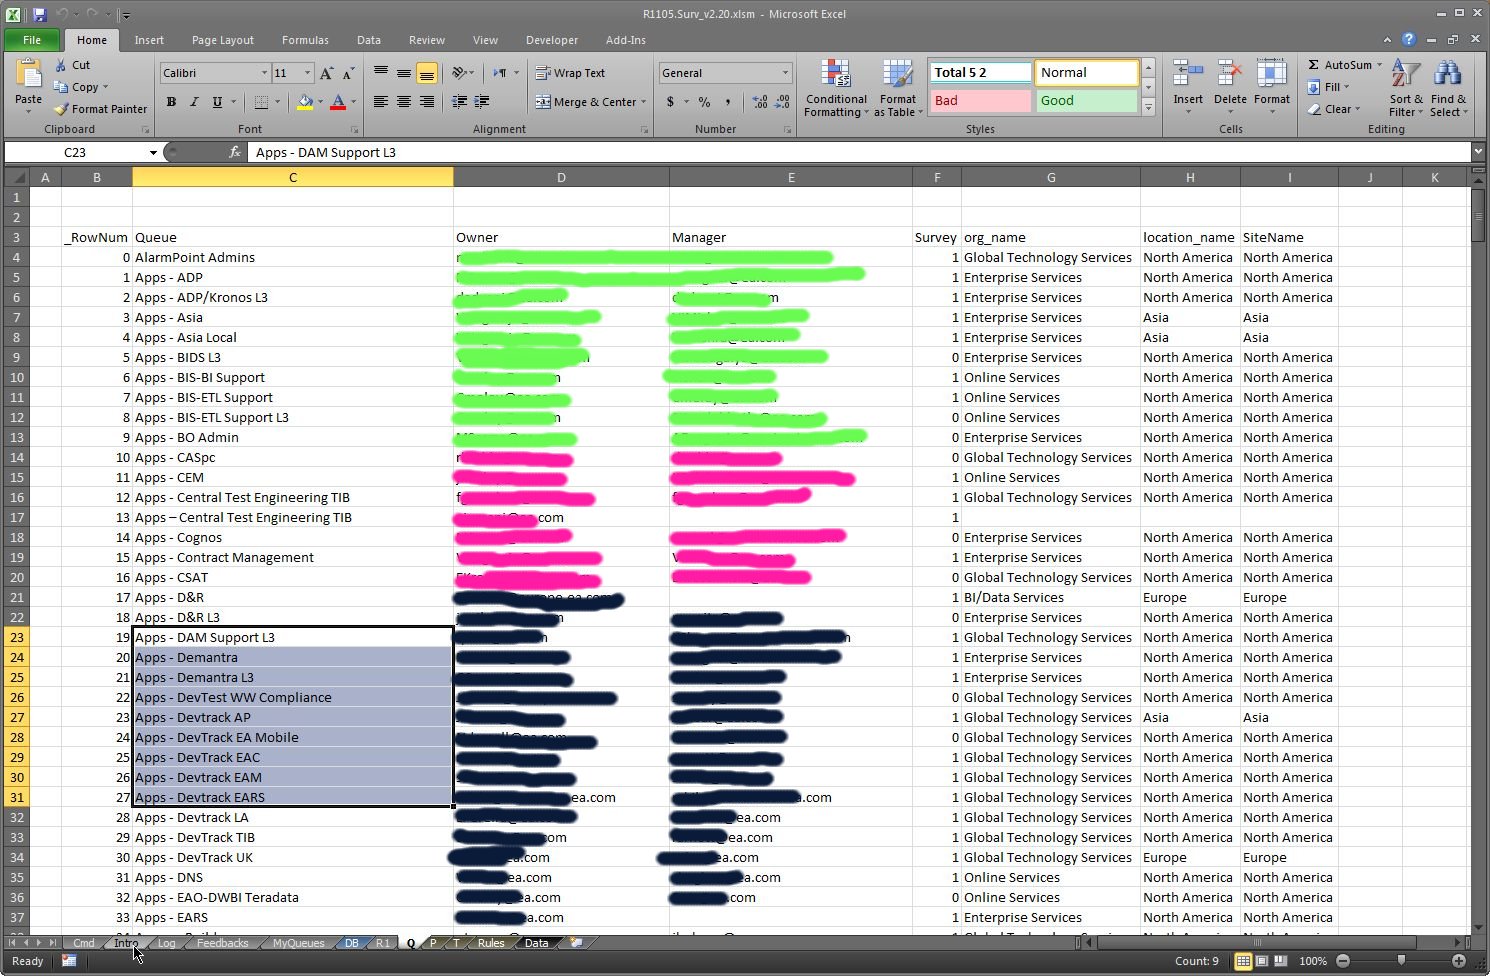The width and height of the screenshot is (1490, 976).
Task: Click the Name Box showing C23
Action: (x=75, y=152)
